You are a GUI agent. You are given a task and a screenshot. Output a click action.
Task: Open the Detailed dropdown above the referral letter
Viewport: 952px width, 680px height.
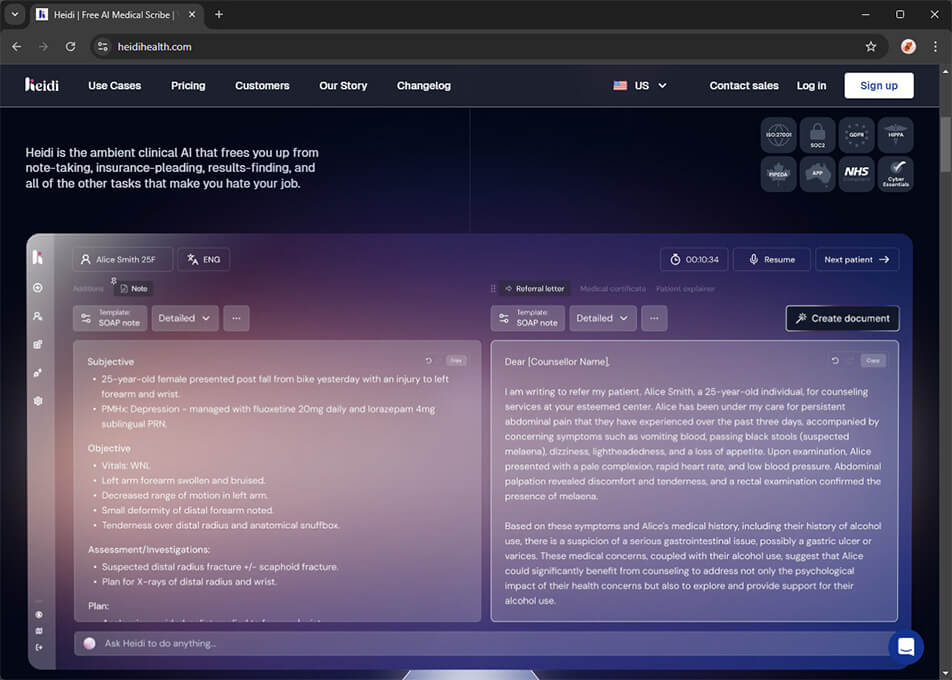(602, 318)
